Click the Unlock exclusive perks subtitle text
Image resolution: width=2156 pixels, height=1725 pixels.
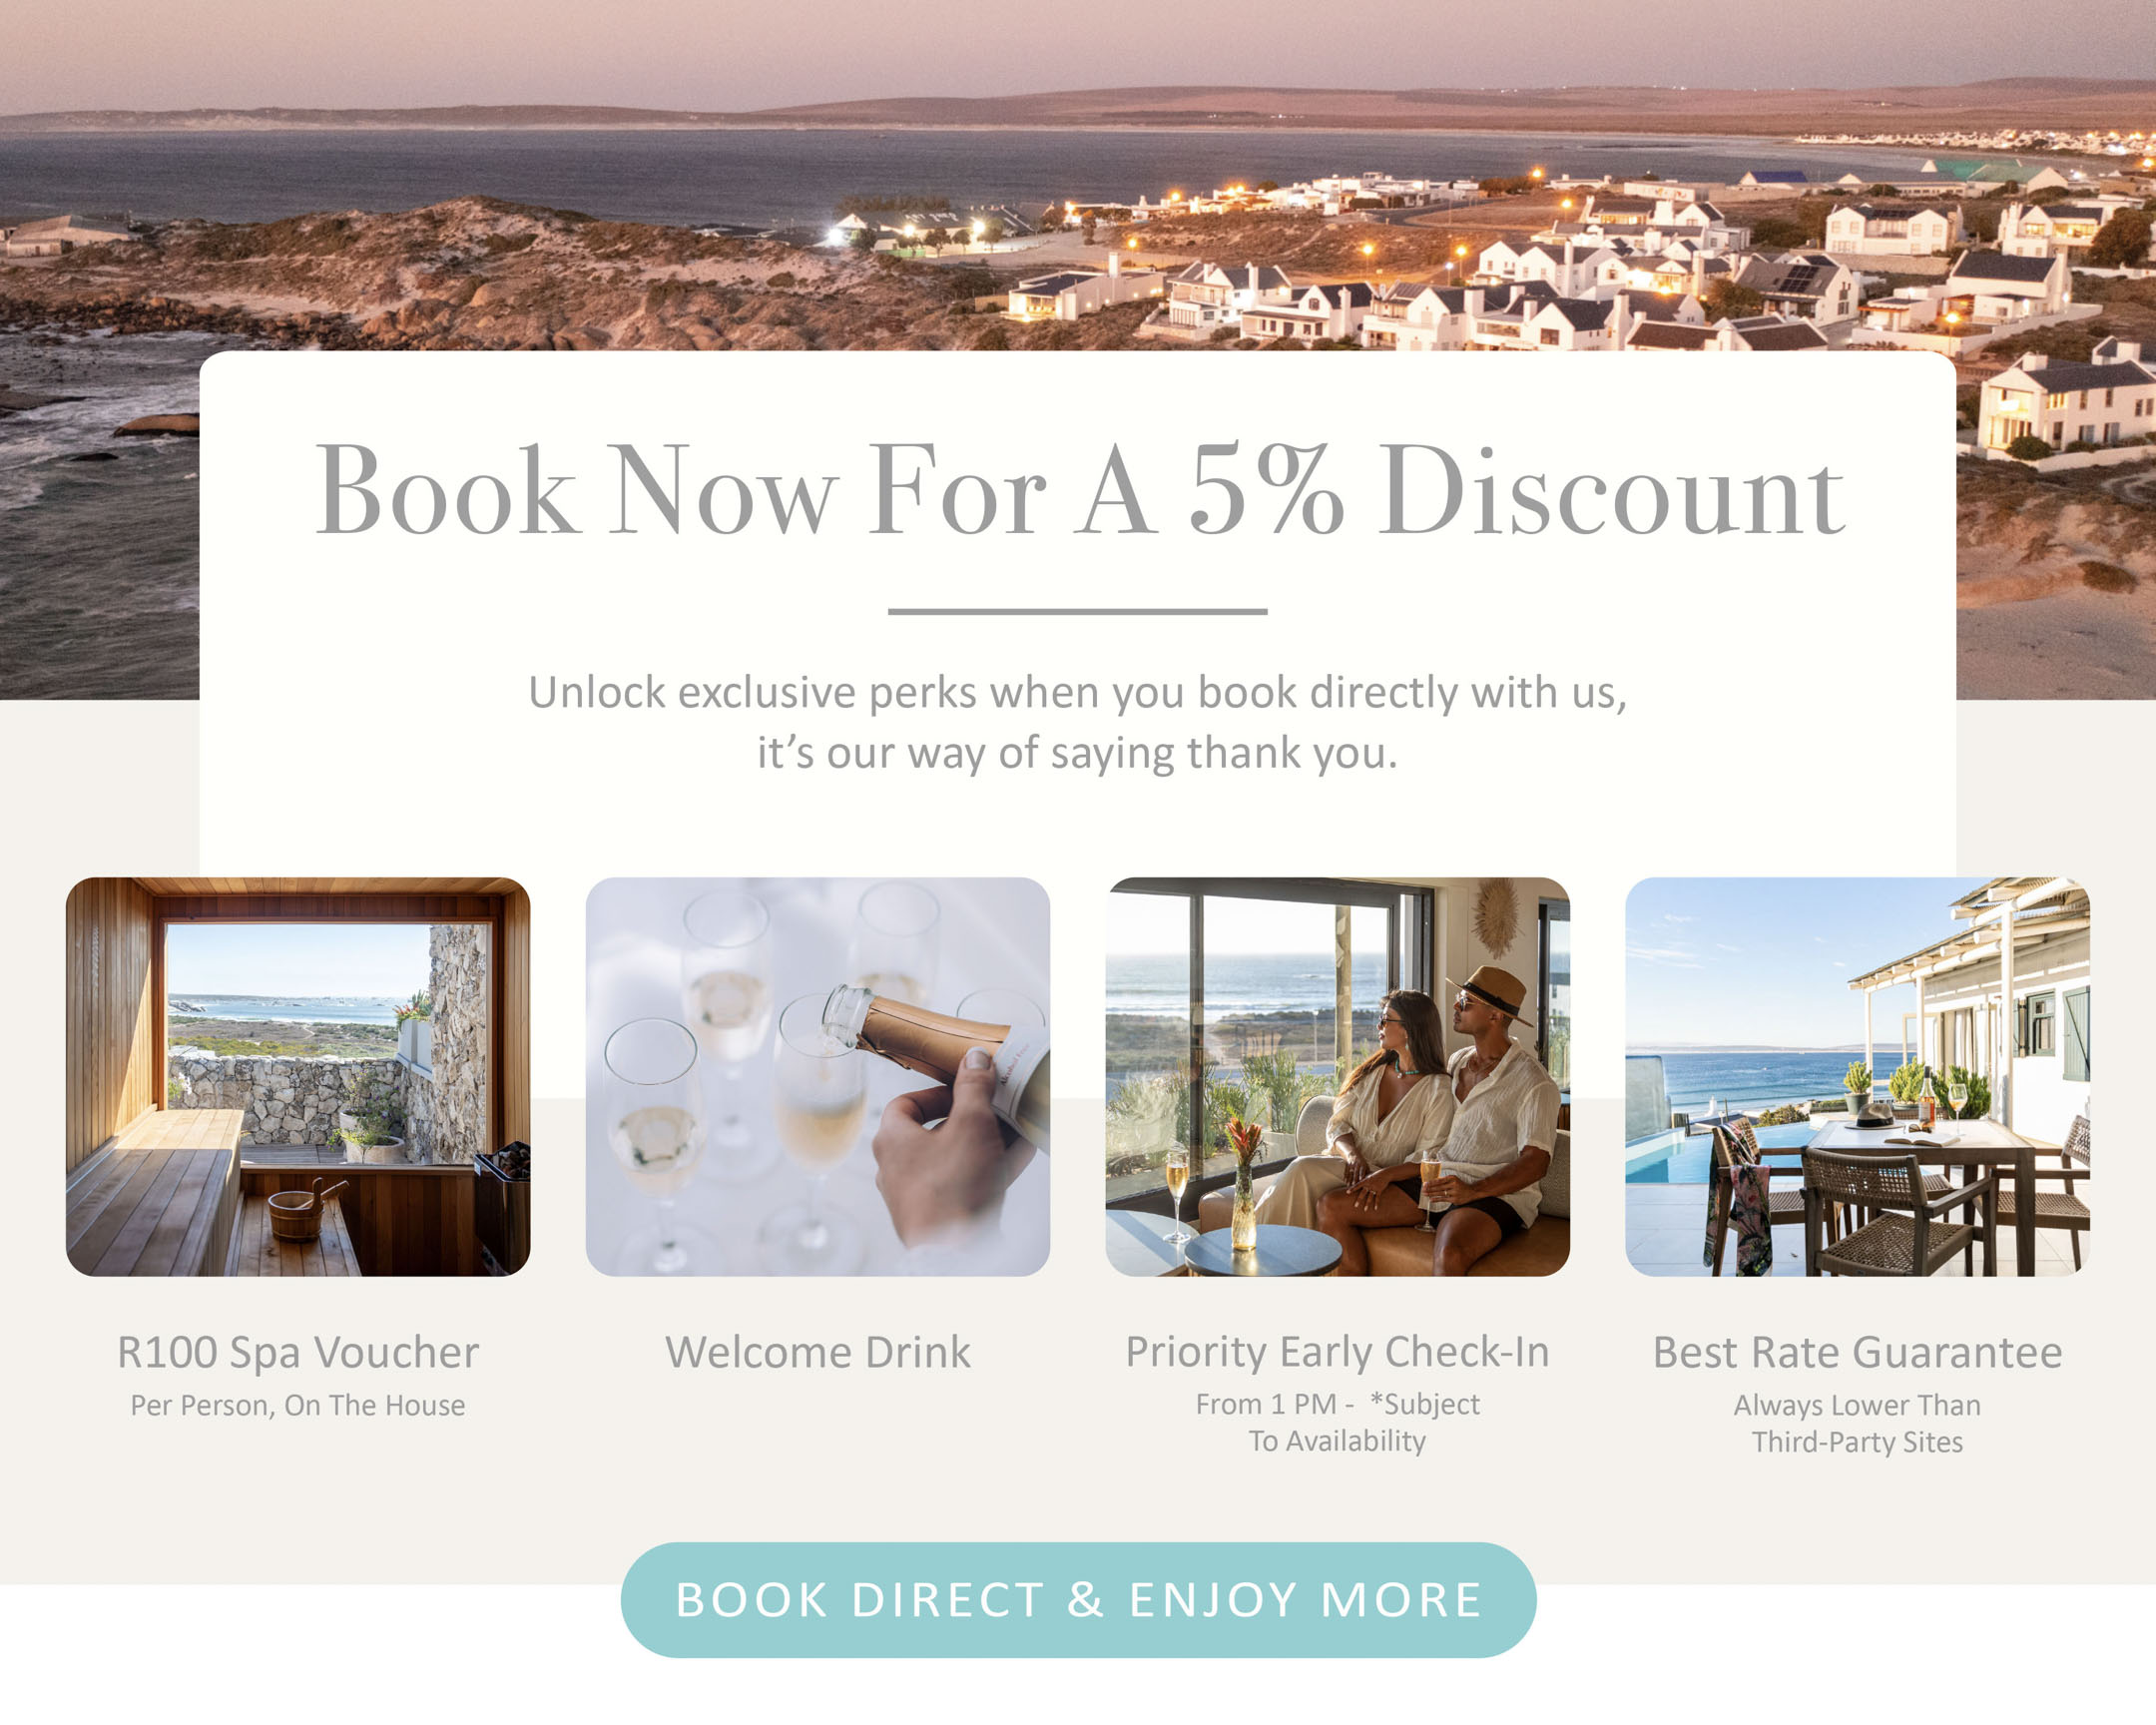(x=1078, y=722)
